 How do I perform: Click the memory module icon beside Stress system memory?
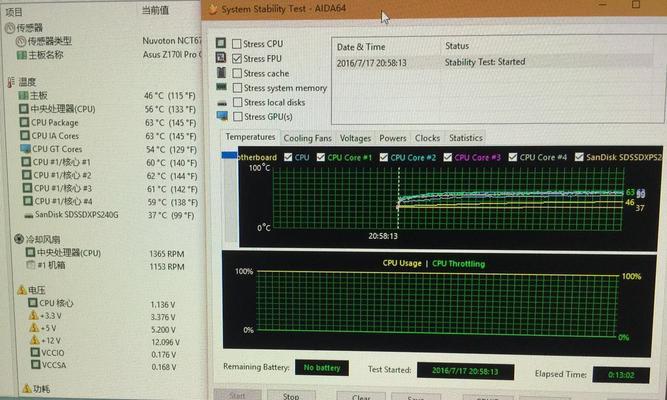click(221, 87)
